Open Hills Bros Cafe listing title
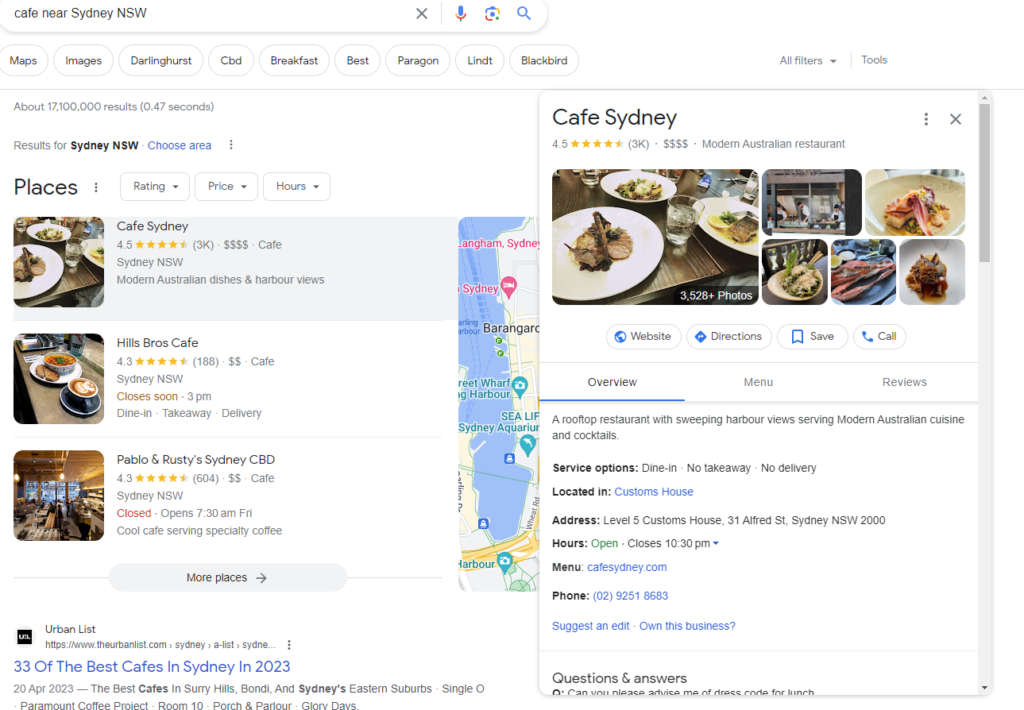Screen dimensions: 1024x710 tap(157, 343)
